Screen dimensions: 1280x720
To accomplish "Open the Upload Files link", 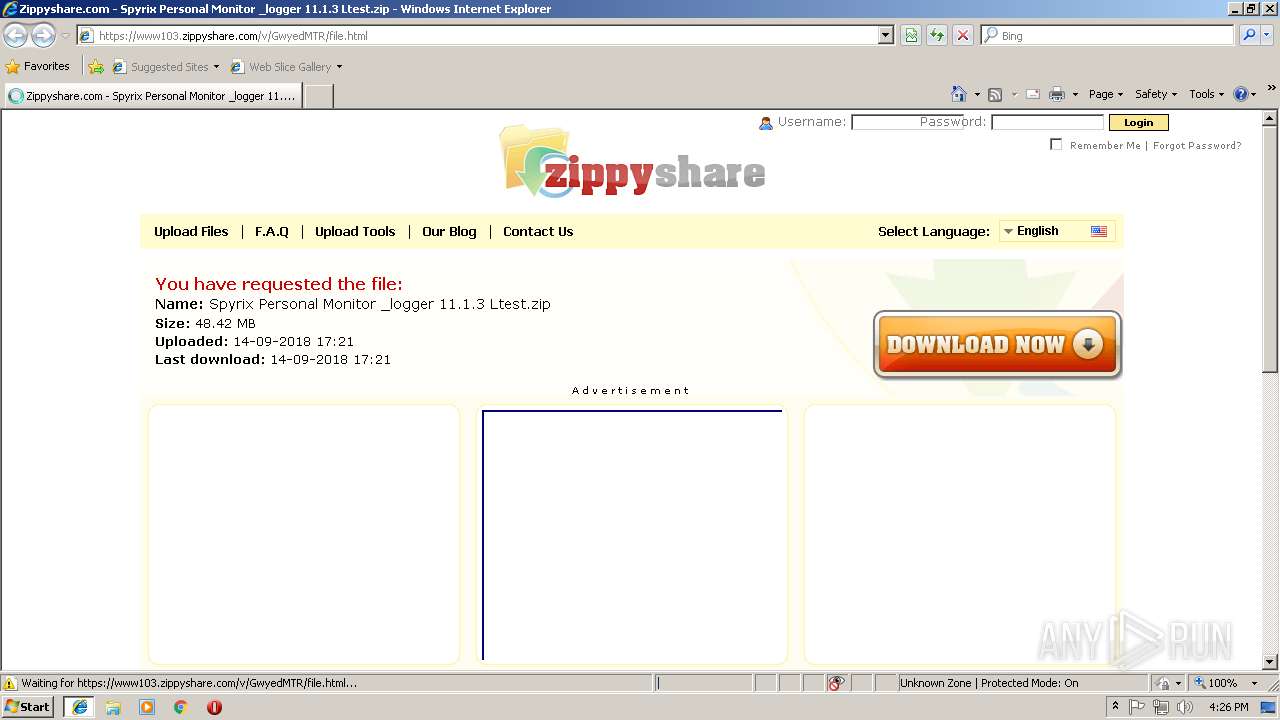I will pos(191,231).
